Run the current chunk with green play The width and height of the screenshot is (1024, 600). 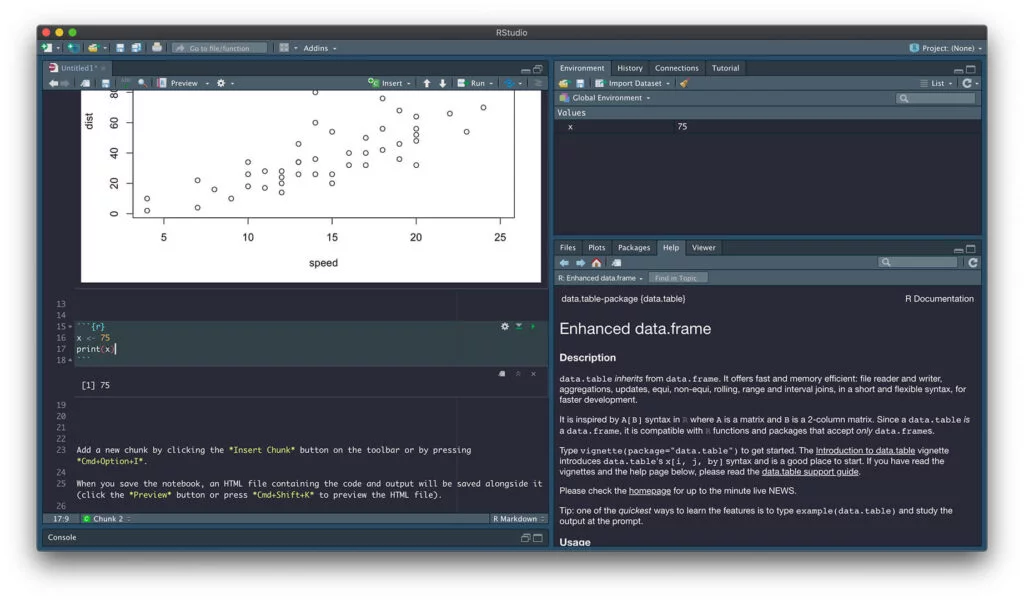533,326
